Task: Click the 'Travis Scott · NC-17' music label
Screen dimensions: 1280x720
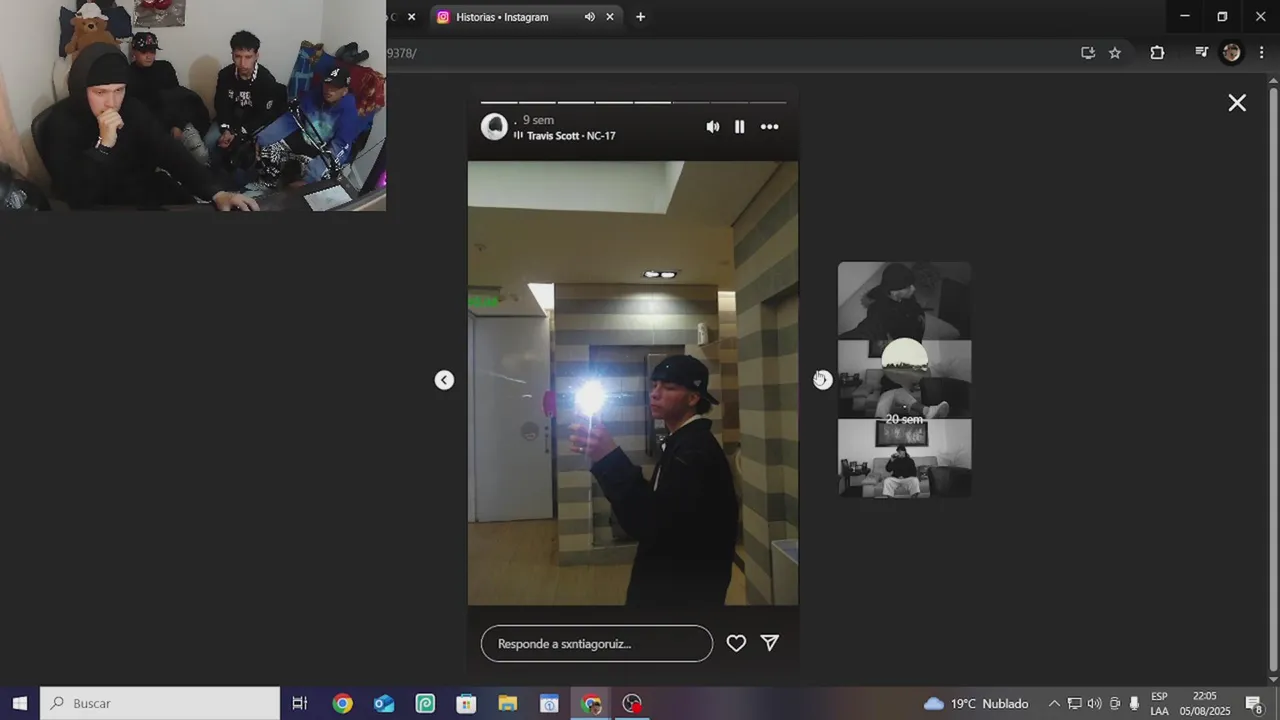Action: pyautogui.click(x=571, y=136)
